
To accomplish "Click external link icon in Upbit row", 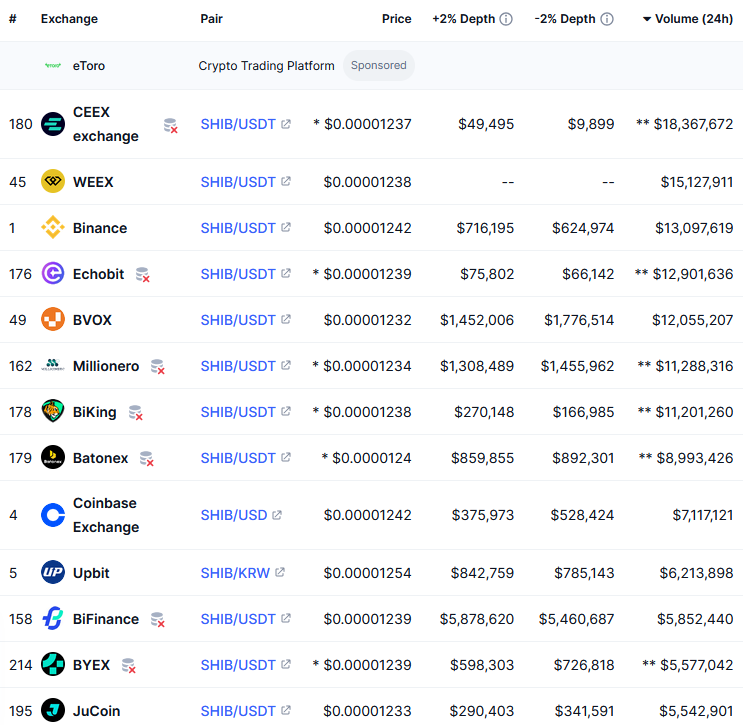I will click(280, 572).
